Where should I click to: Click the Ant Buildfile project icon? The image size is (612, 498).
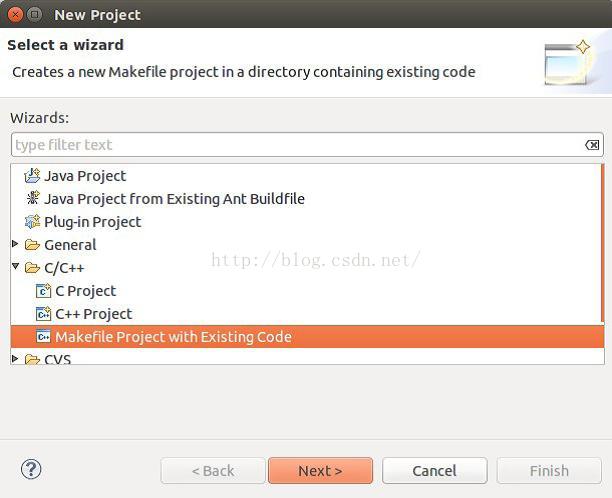[32, 198]
